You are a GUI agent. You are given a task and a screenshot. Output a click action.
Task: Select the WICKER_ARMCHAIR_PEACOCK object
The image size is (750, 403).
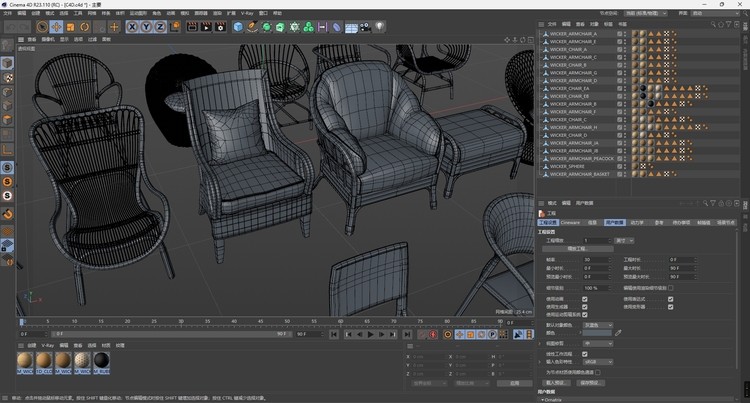(582, 159)
